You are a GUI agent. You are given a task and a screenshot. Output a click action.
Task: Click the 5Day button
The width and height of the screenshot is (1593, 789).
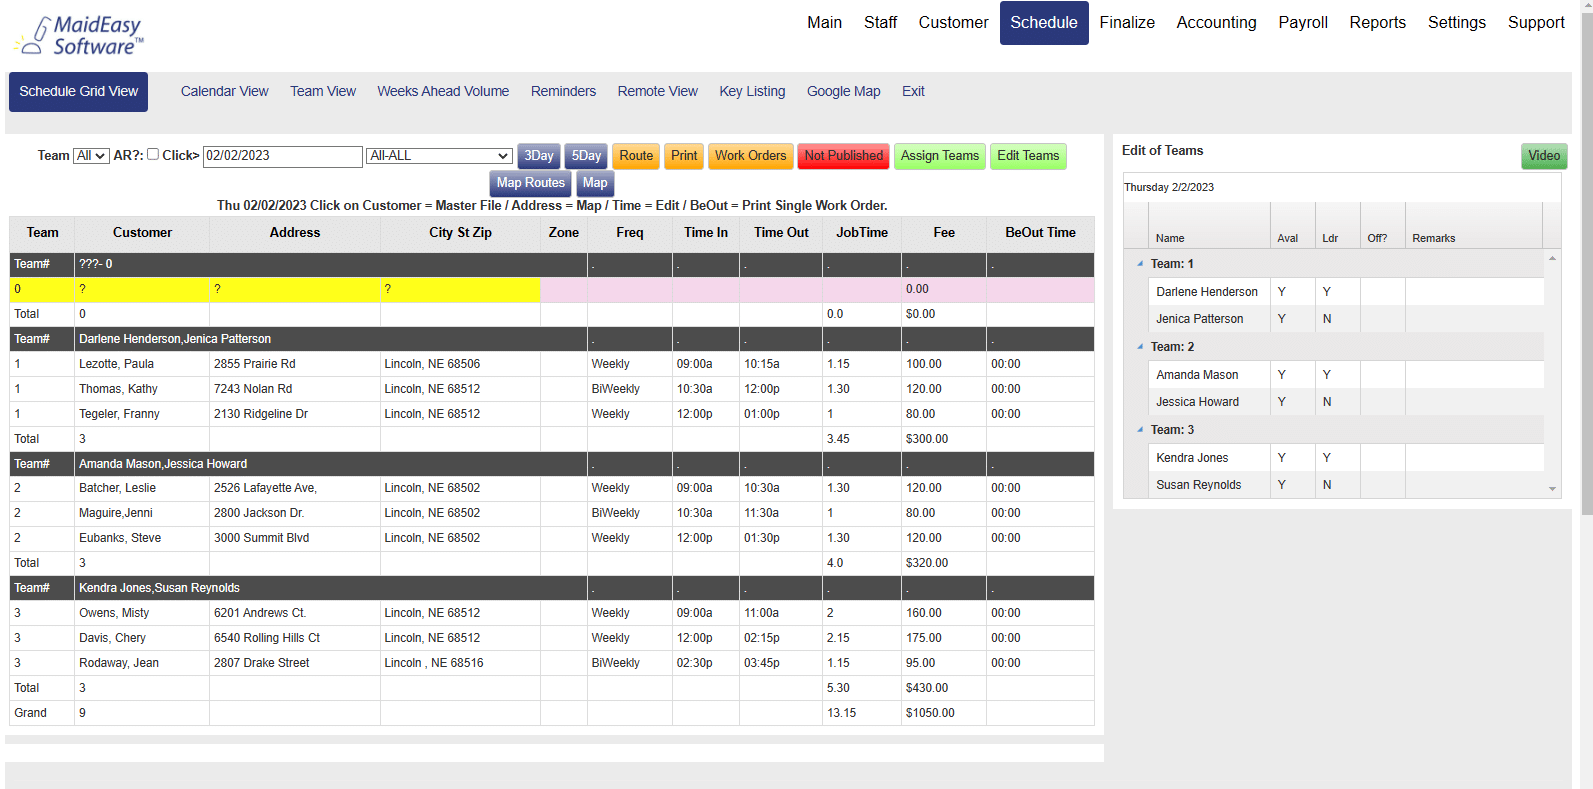(x=586, y=156)
